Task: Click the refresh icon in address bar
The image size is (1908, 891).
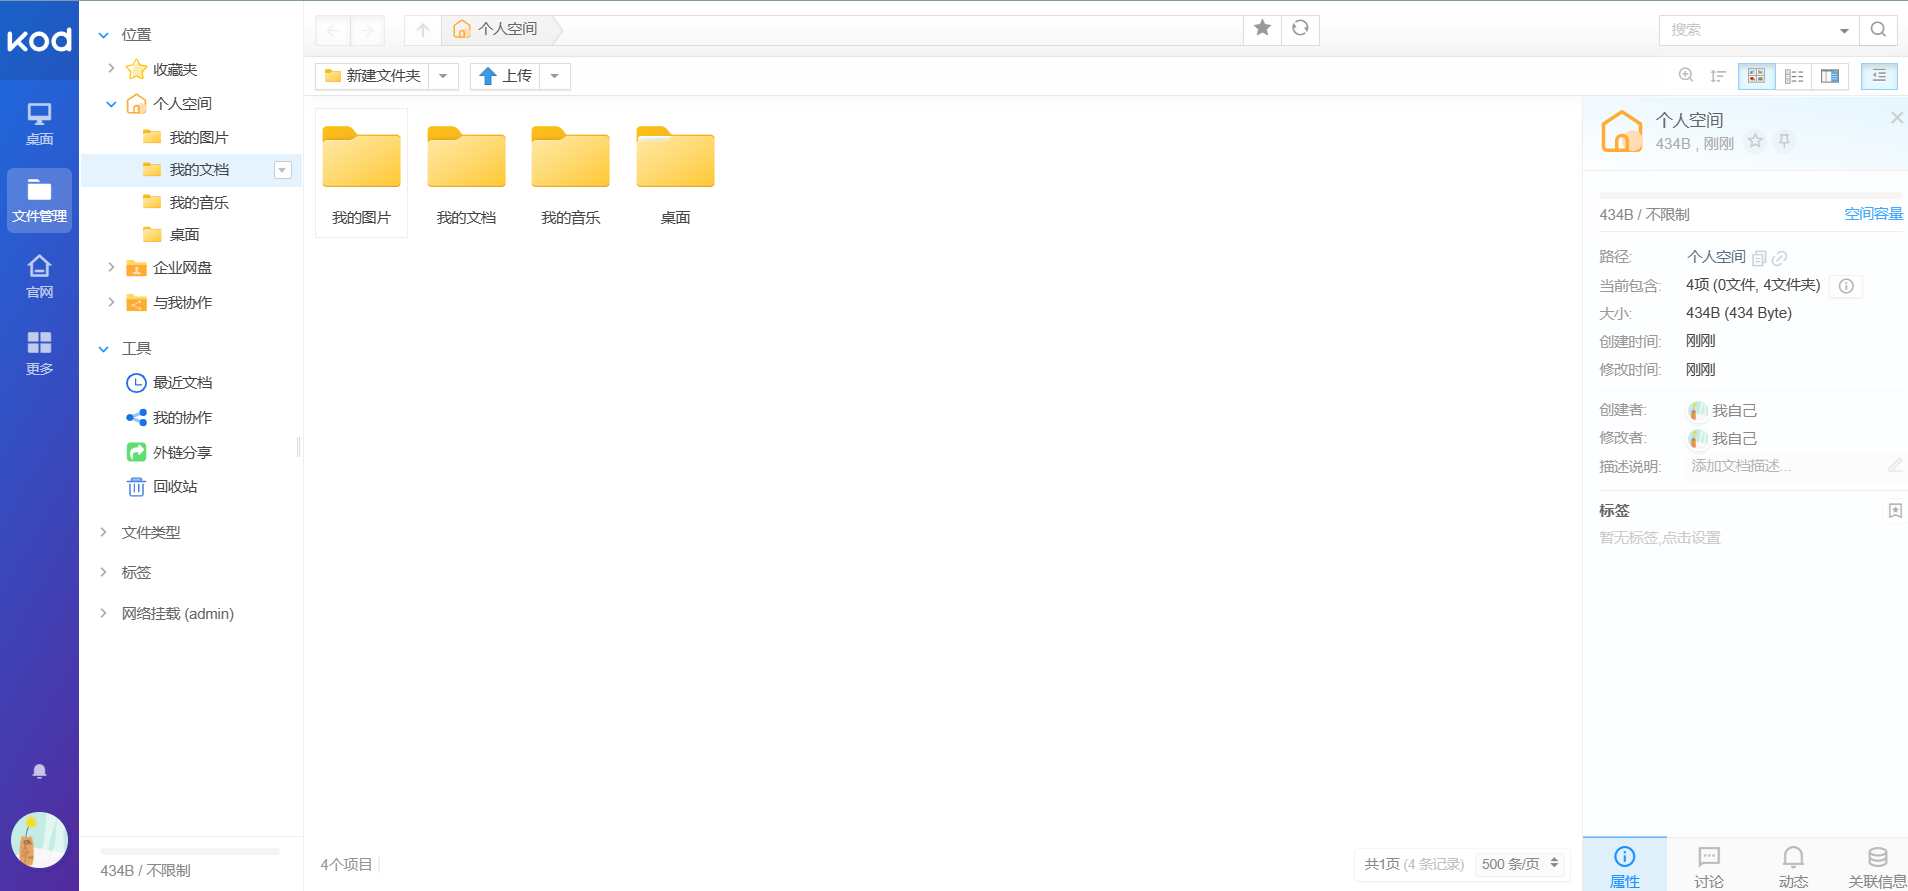Action: [x=1300, y=29]
